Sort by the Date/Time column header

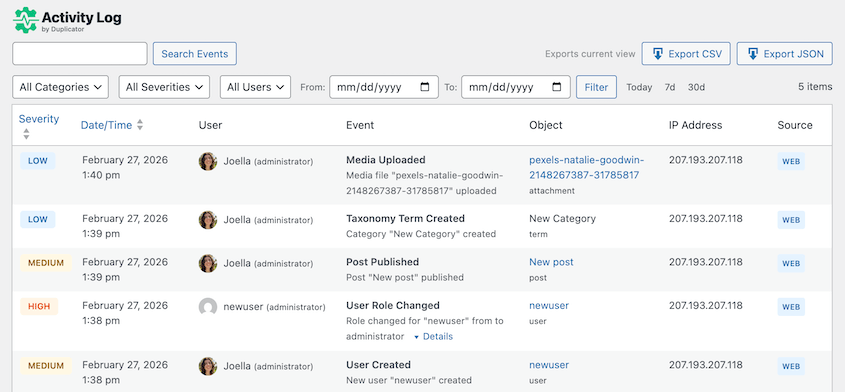pos(106,125)
